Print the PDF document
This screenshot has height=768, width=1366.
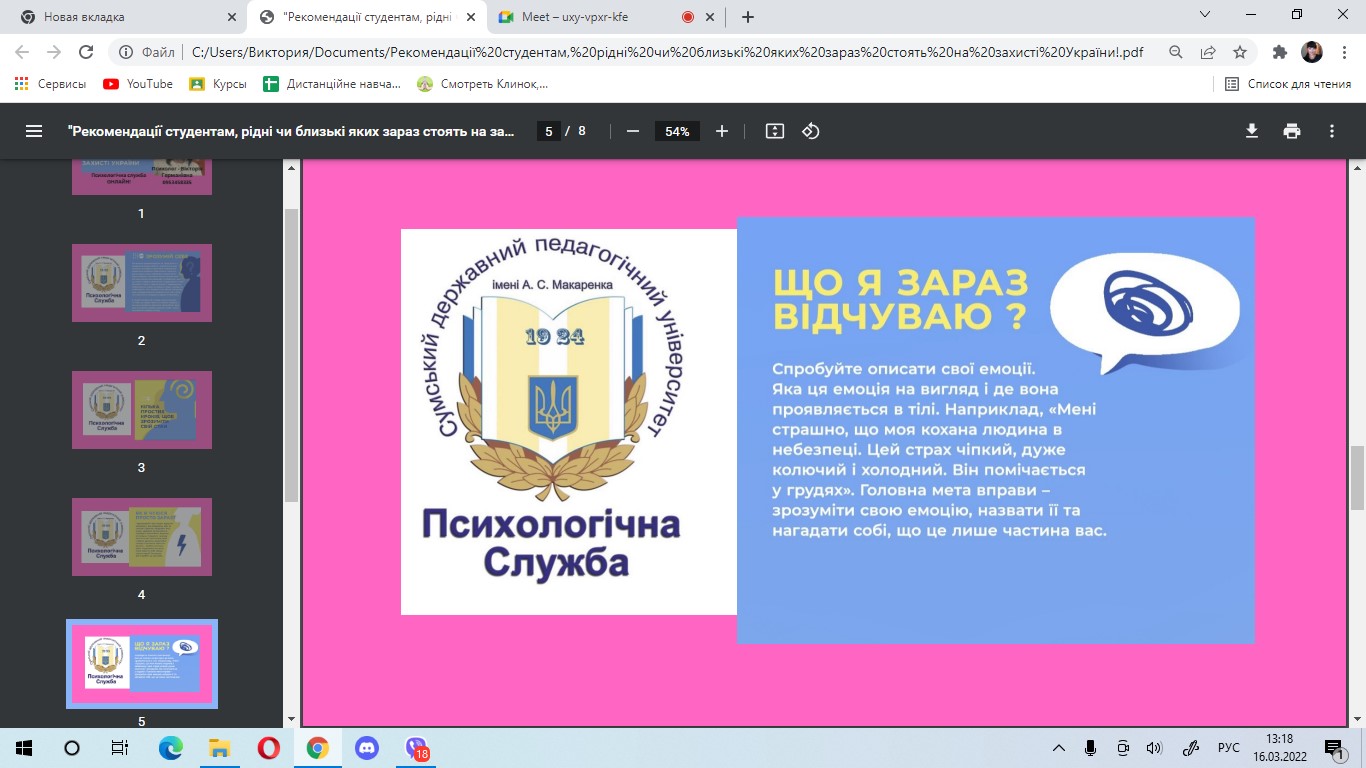pos(1292,131)
